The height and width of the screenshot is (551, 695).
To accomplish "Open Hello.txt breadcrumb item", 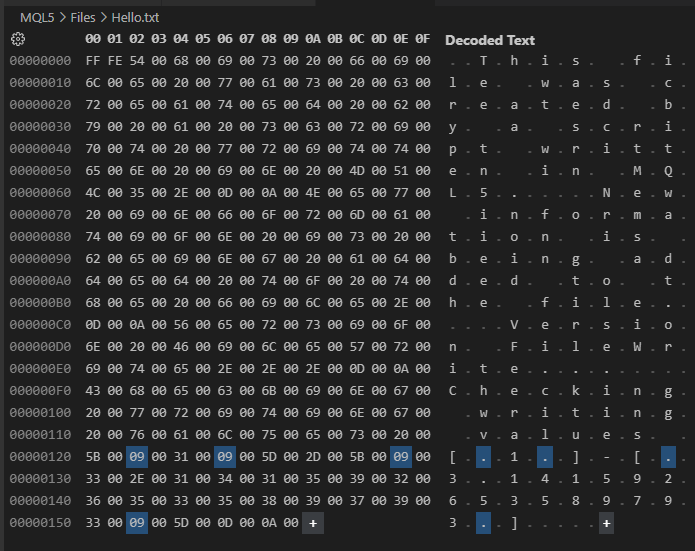I will 135,18.
